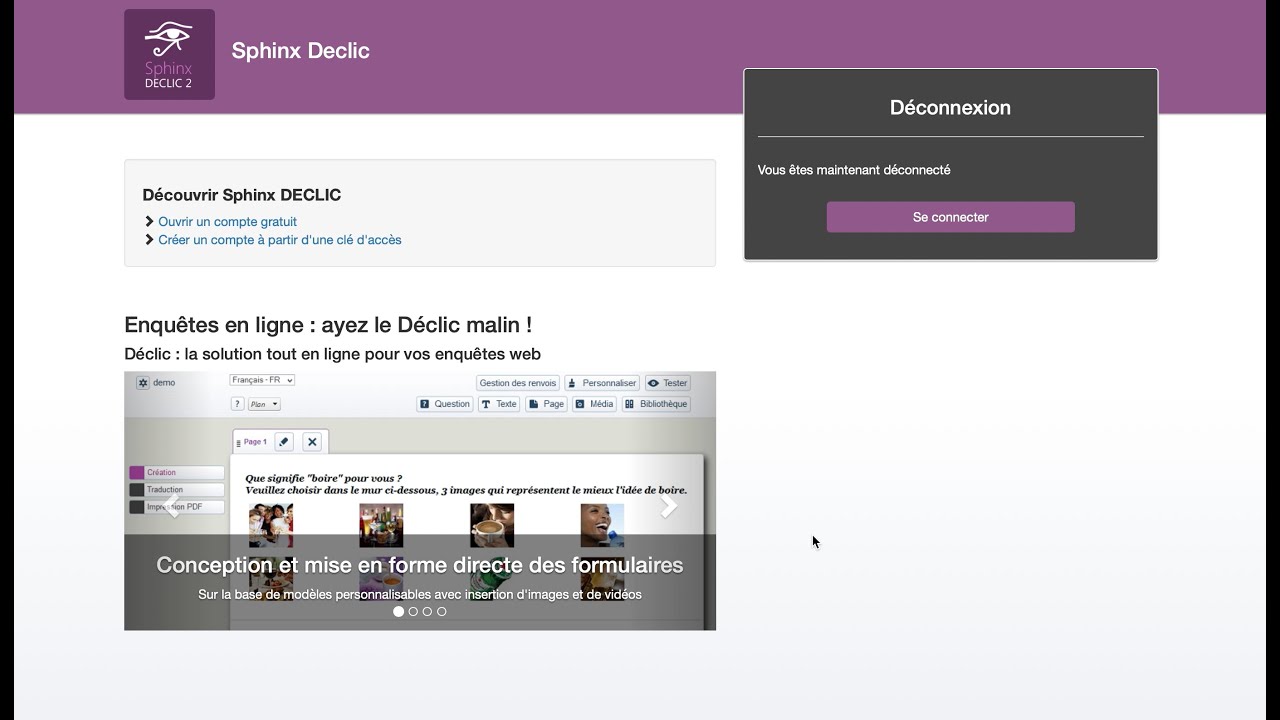Open 'Créer un compte à partir d'une clé d'accès'

tap(279, 240)
